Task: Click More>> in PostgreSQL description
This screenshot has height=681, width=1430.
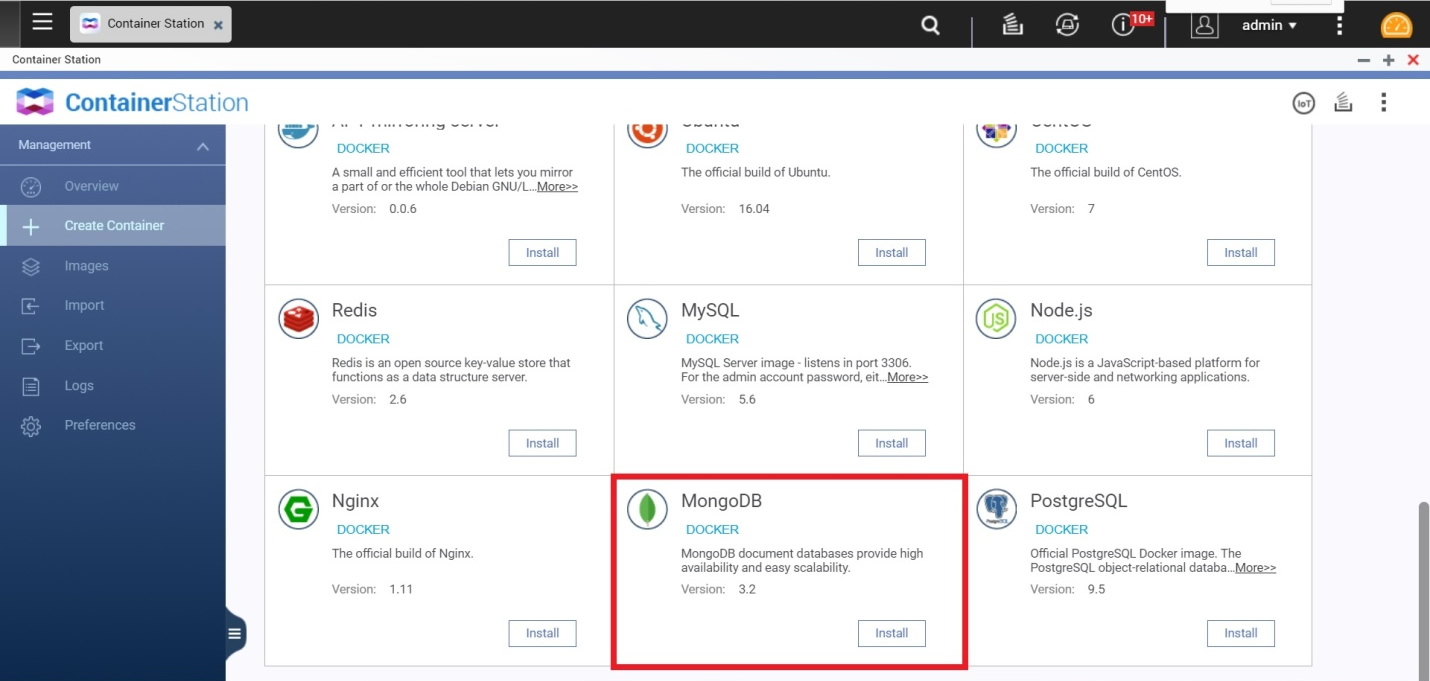Action: (x=1255, y=567)
